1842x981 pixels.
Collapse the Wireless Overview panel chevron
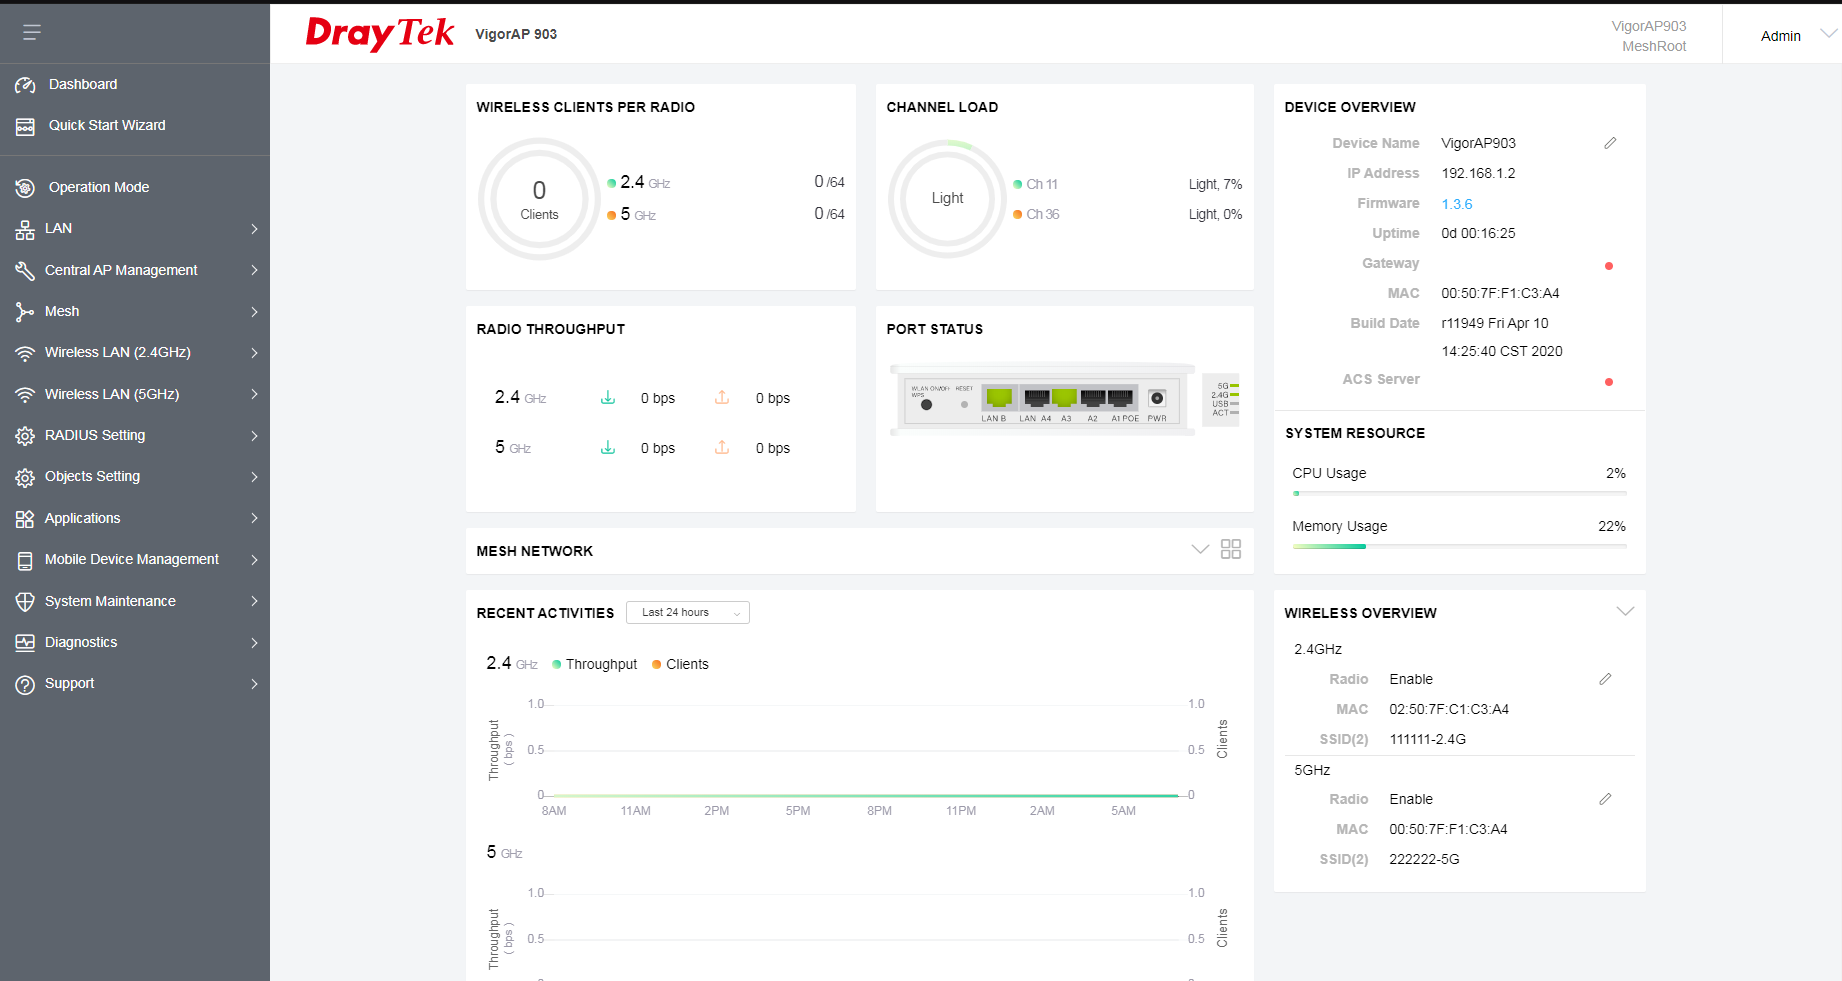tap(1625, 611)
